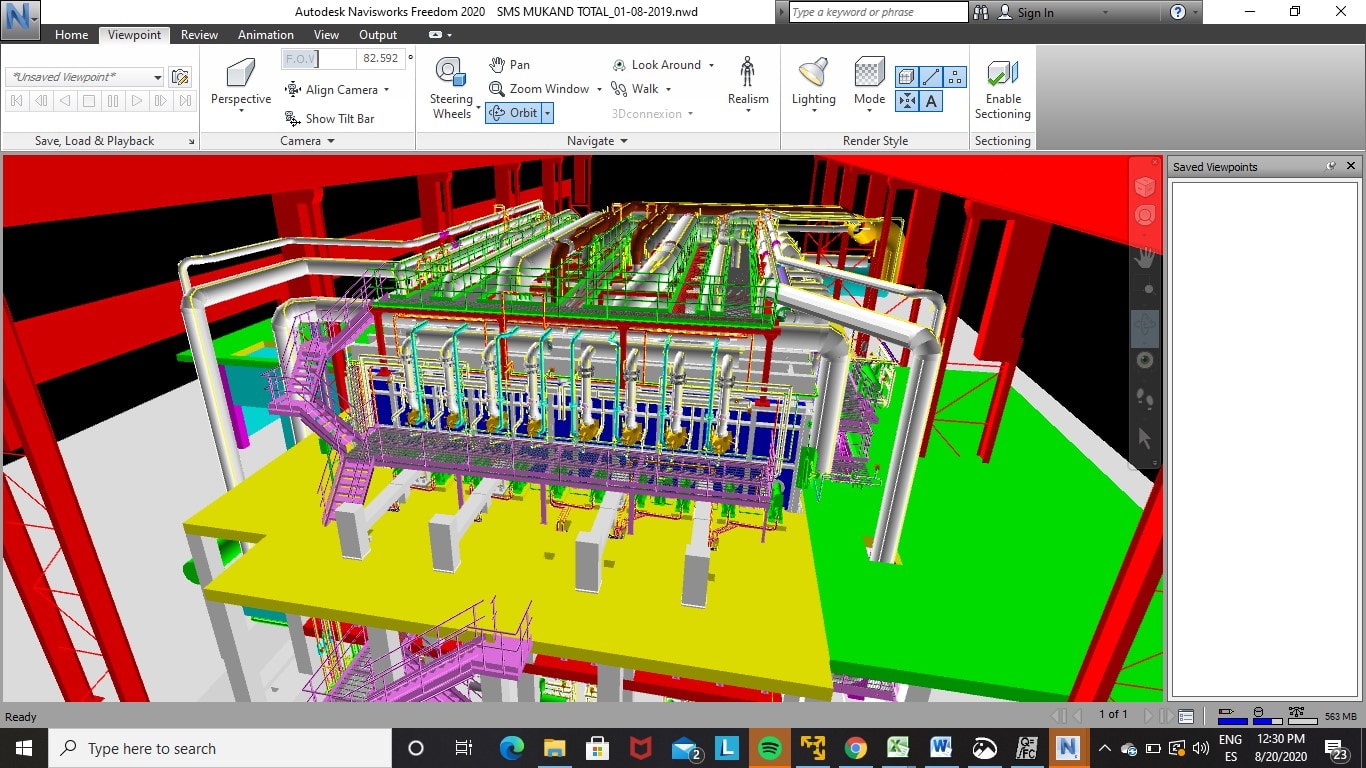Toggle auto-hide pin on Saved Viewpoints panel
1366x768 pixels.
click(1331, 166)
